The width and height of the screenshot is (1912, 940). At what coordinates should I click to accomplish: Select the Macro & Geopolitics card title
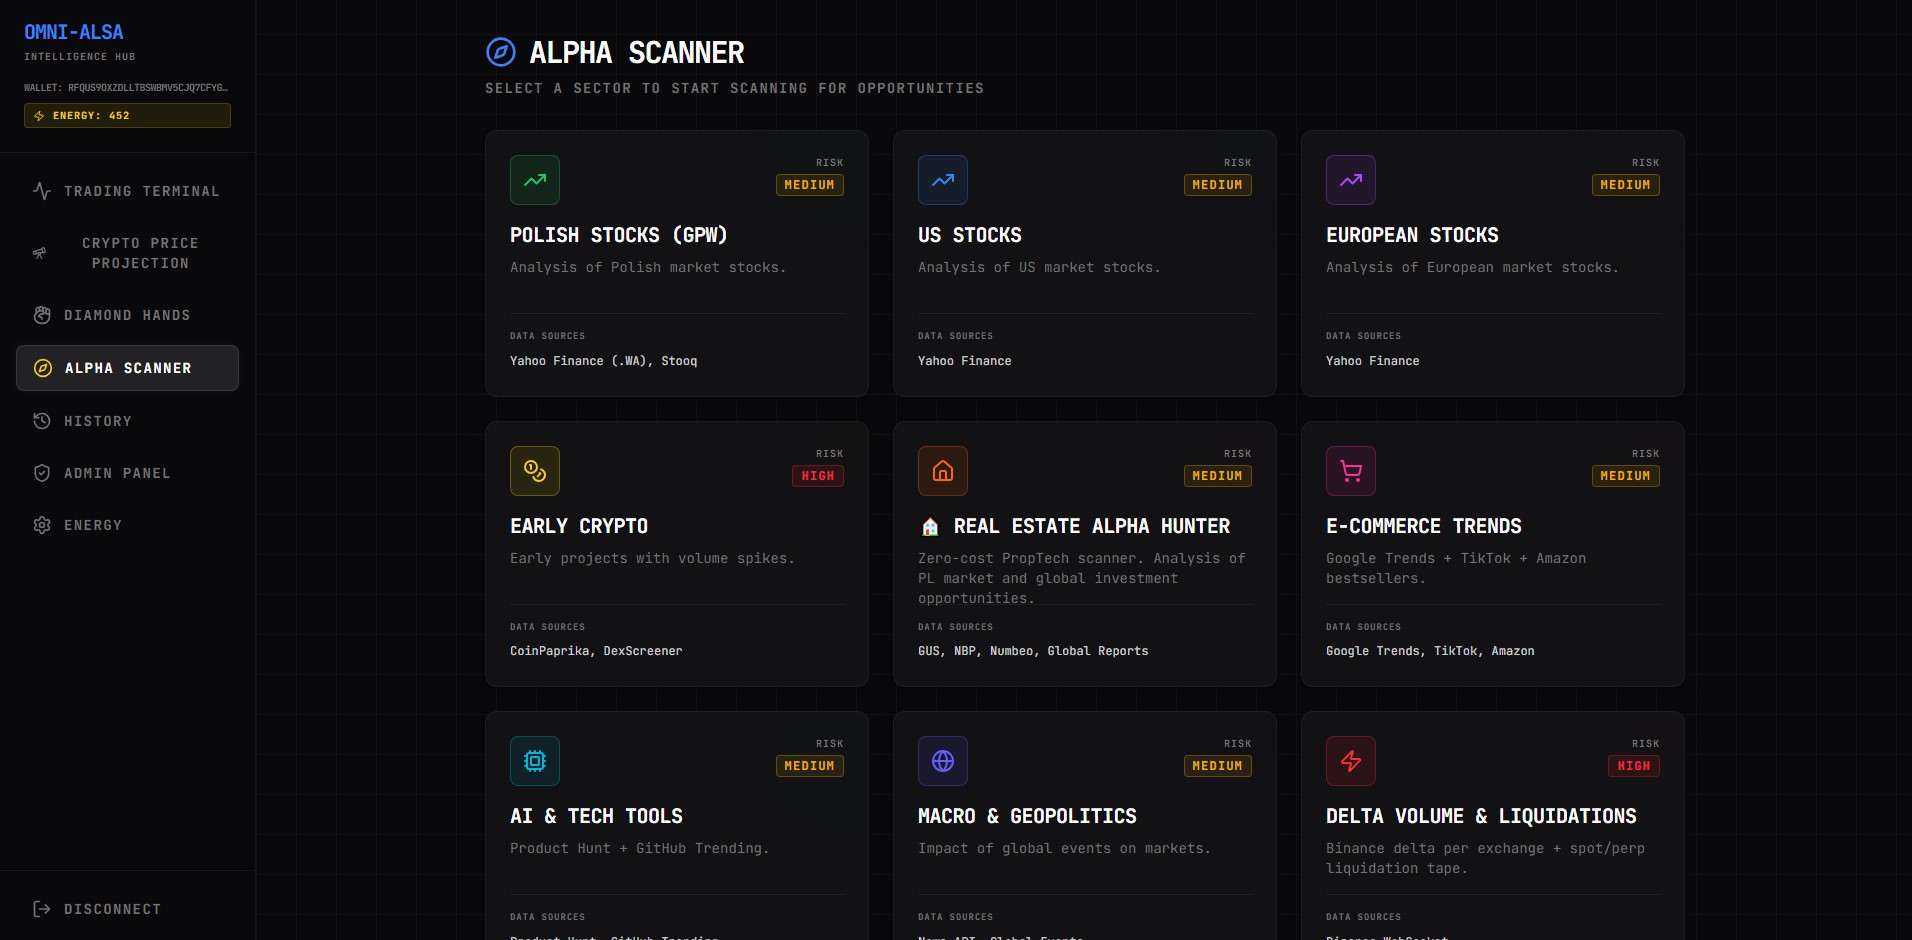pyautogui.click(x=1027, y=816)
